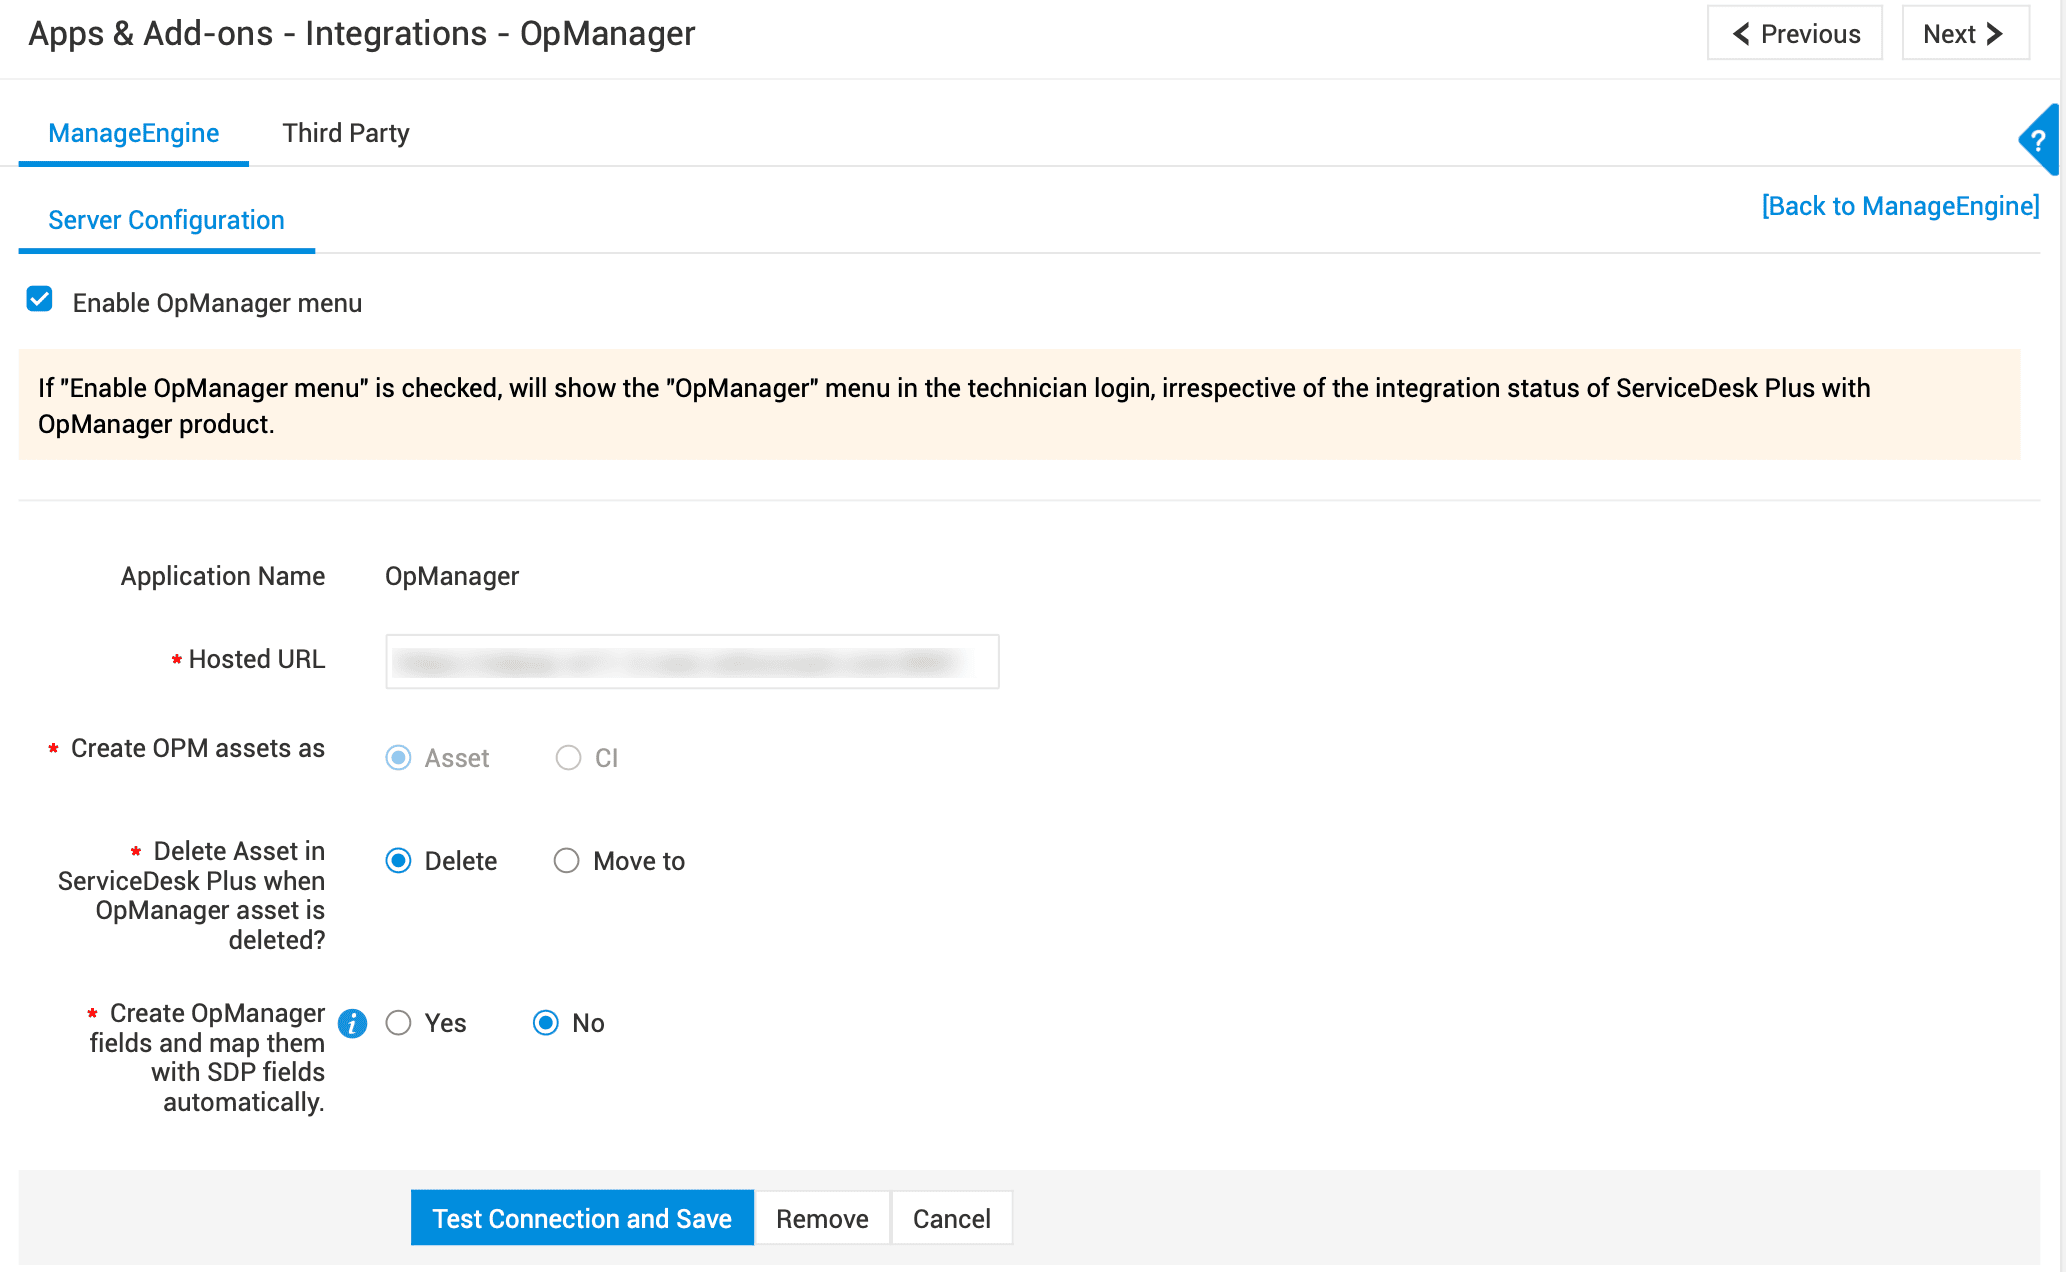The width and height of the screenshot is (2066, 1272).
Task: Click the blue help question mark icon
Action: tap(2040, 141)
